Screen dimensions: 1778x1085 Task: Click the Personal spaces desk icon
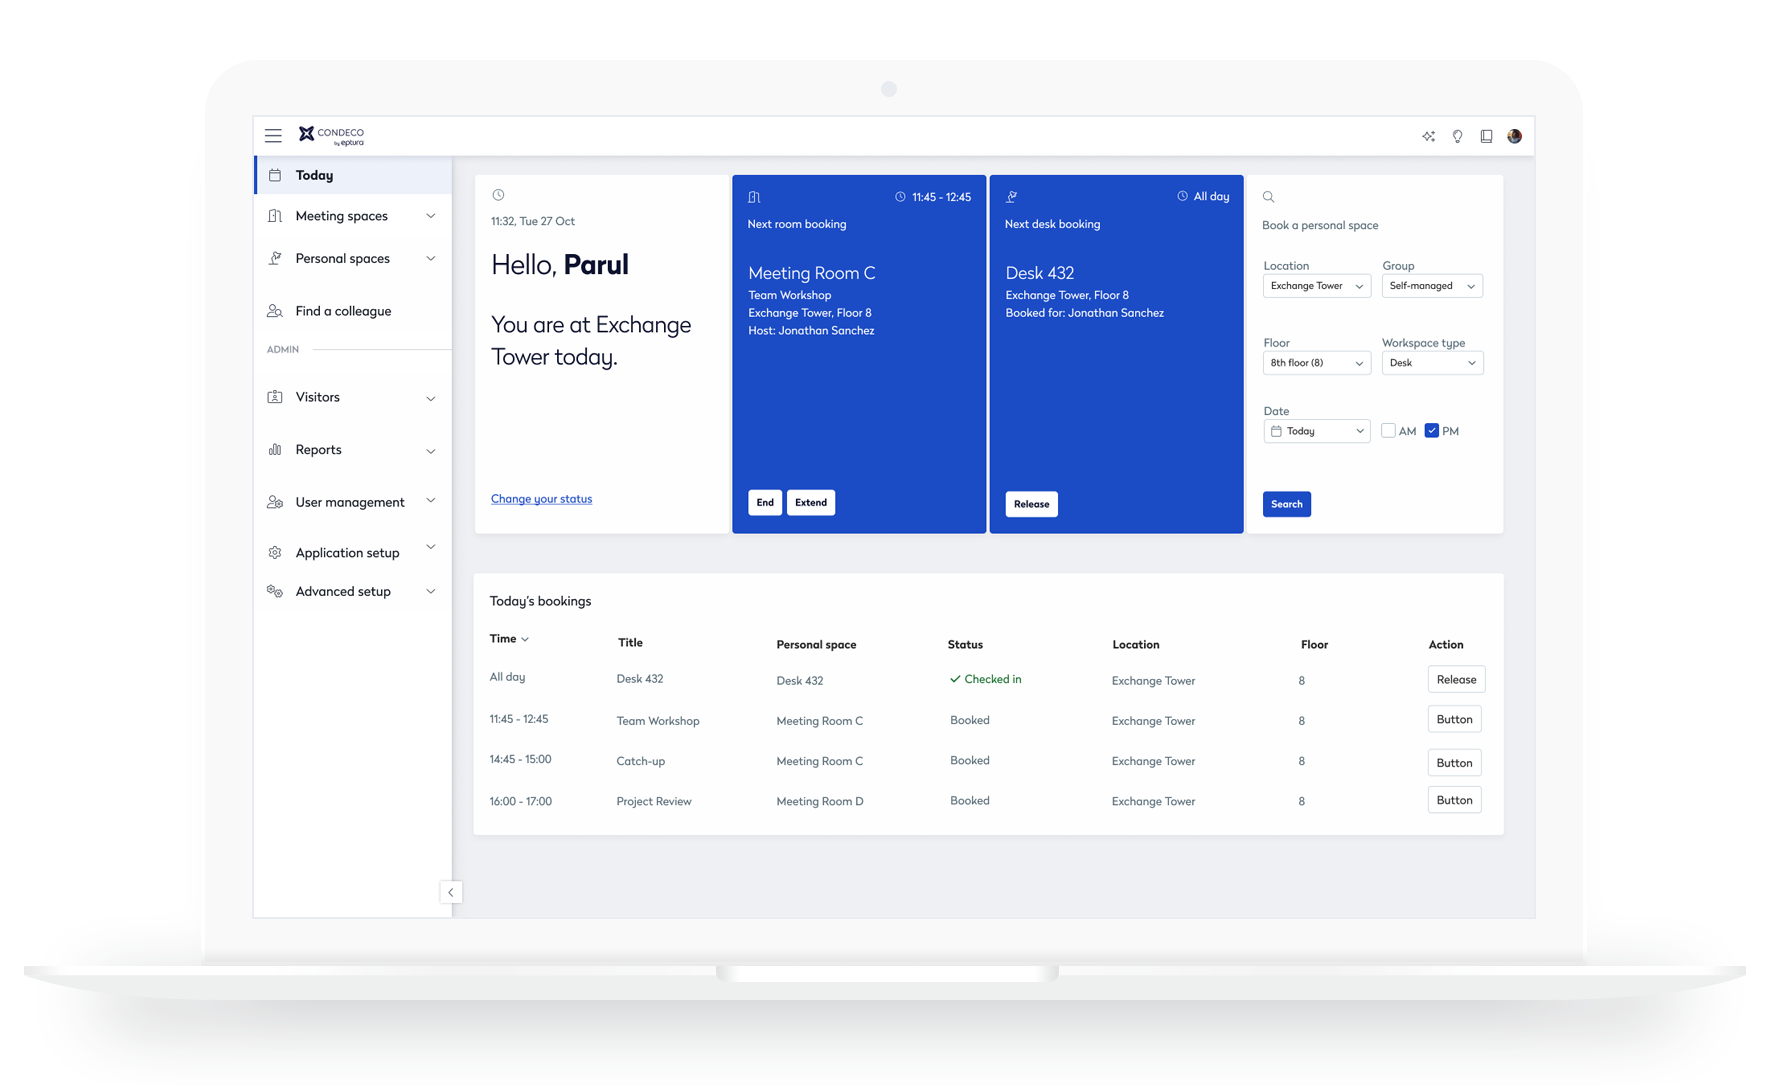(x=276, y=258)
